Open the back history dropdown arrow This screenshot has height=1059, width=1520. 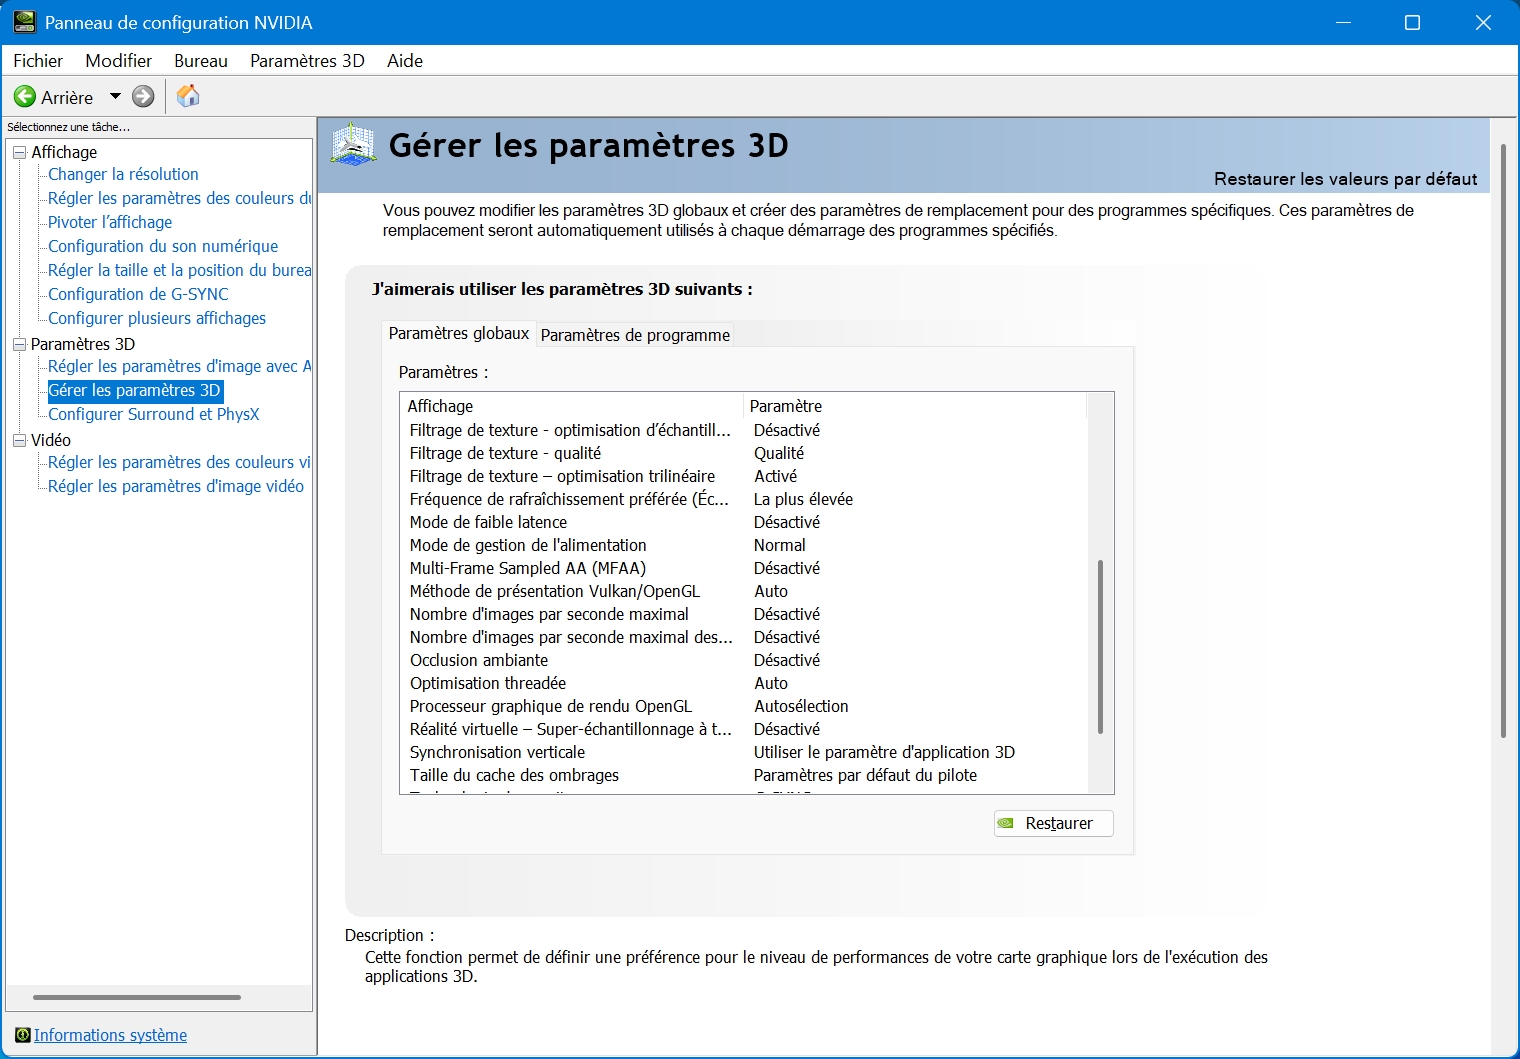(x=115, y=97)
